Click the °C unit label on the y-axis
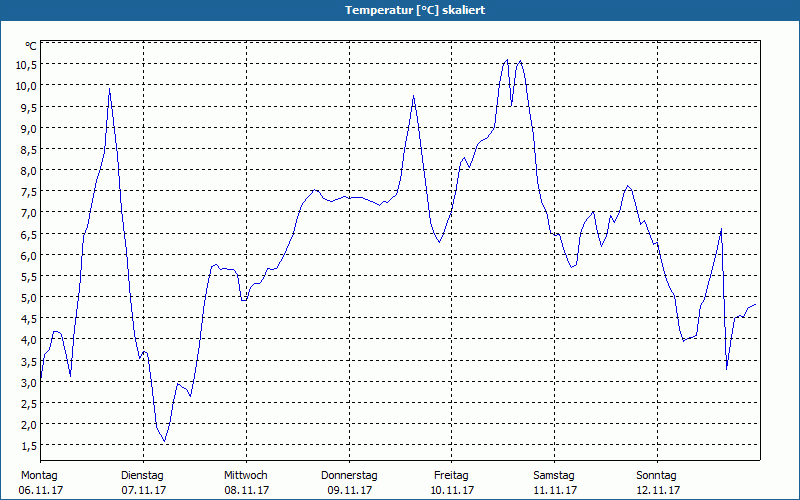 31,46
